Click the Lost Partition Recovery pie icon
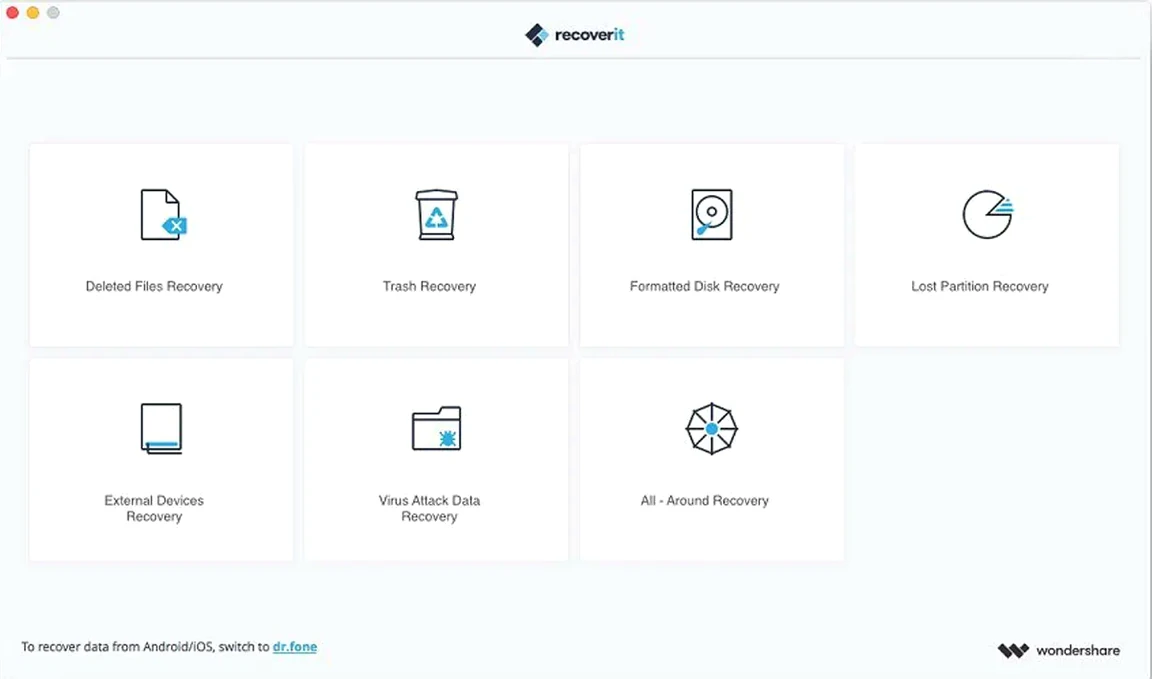1152x679 pixels. [x=988, y=214]
